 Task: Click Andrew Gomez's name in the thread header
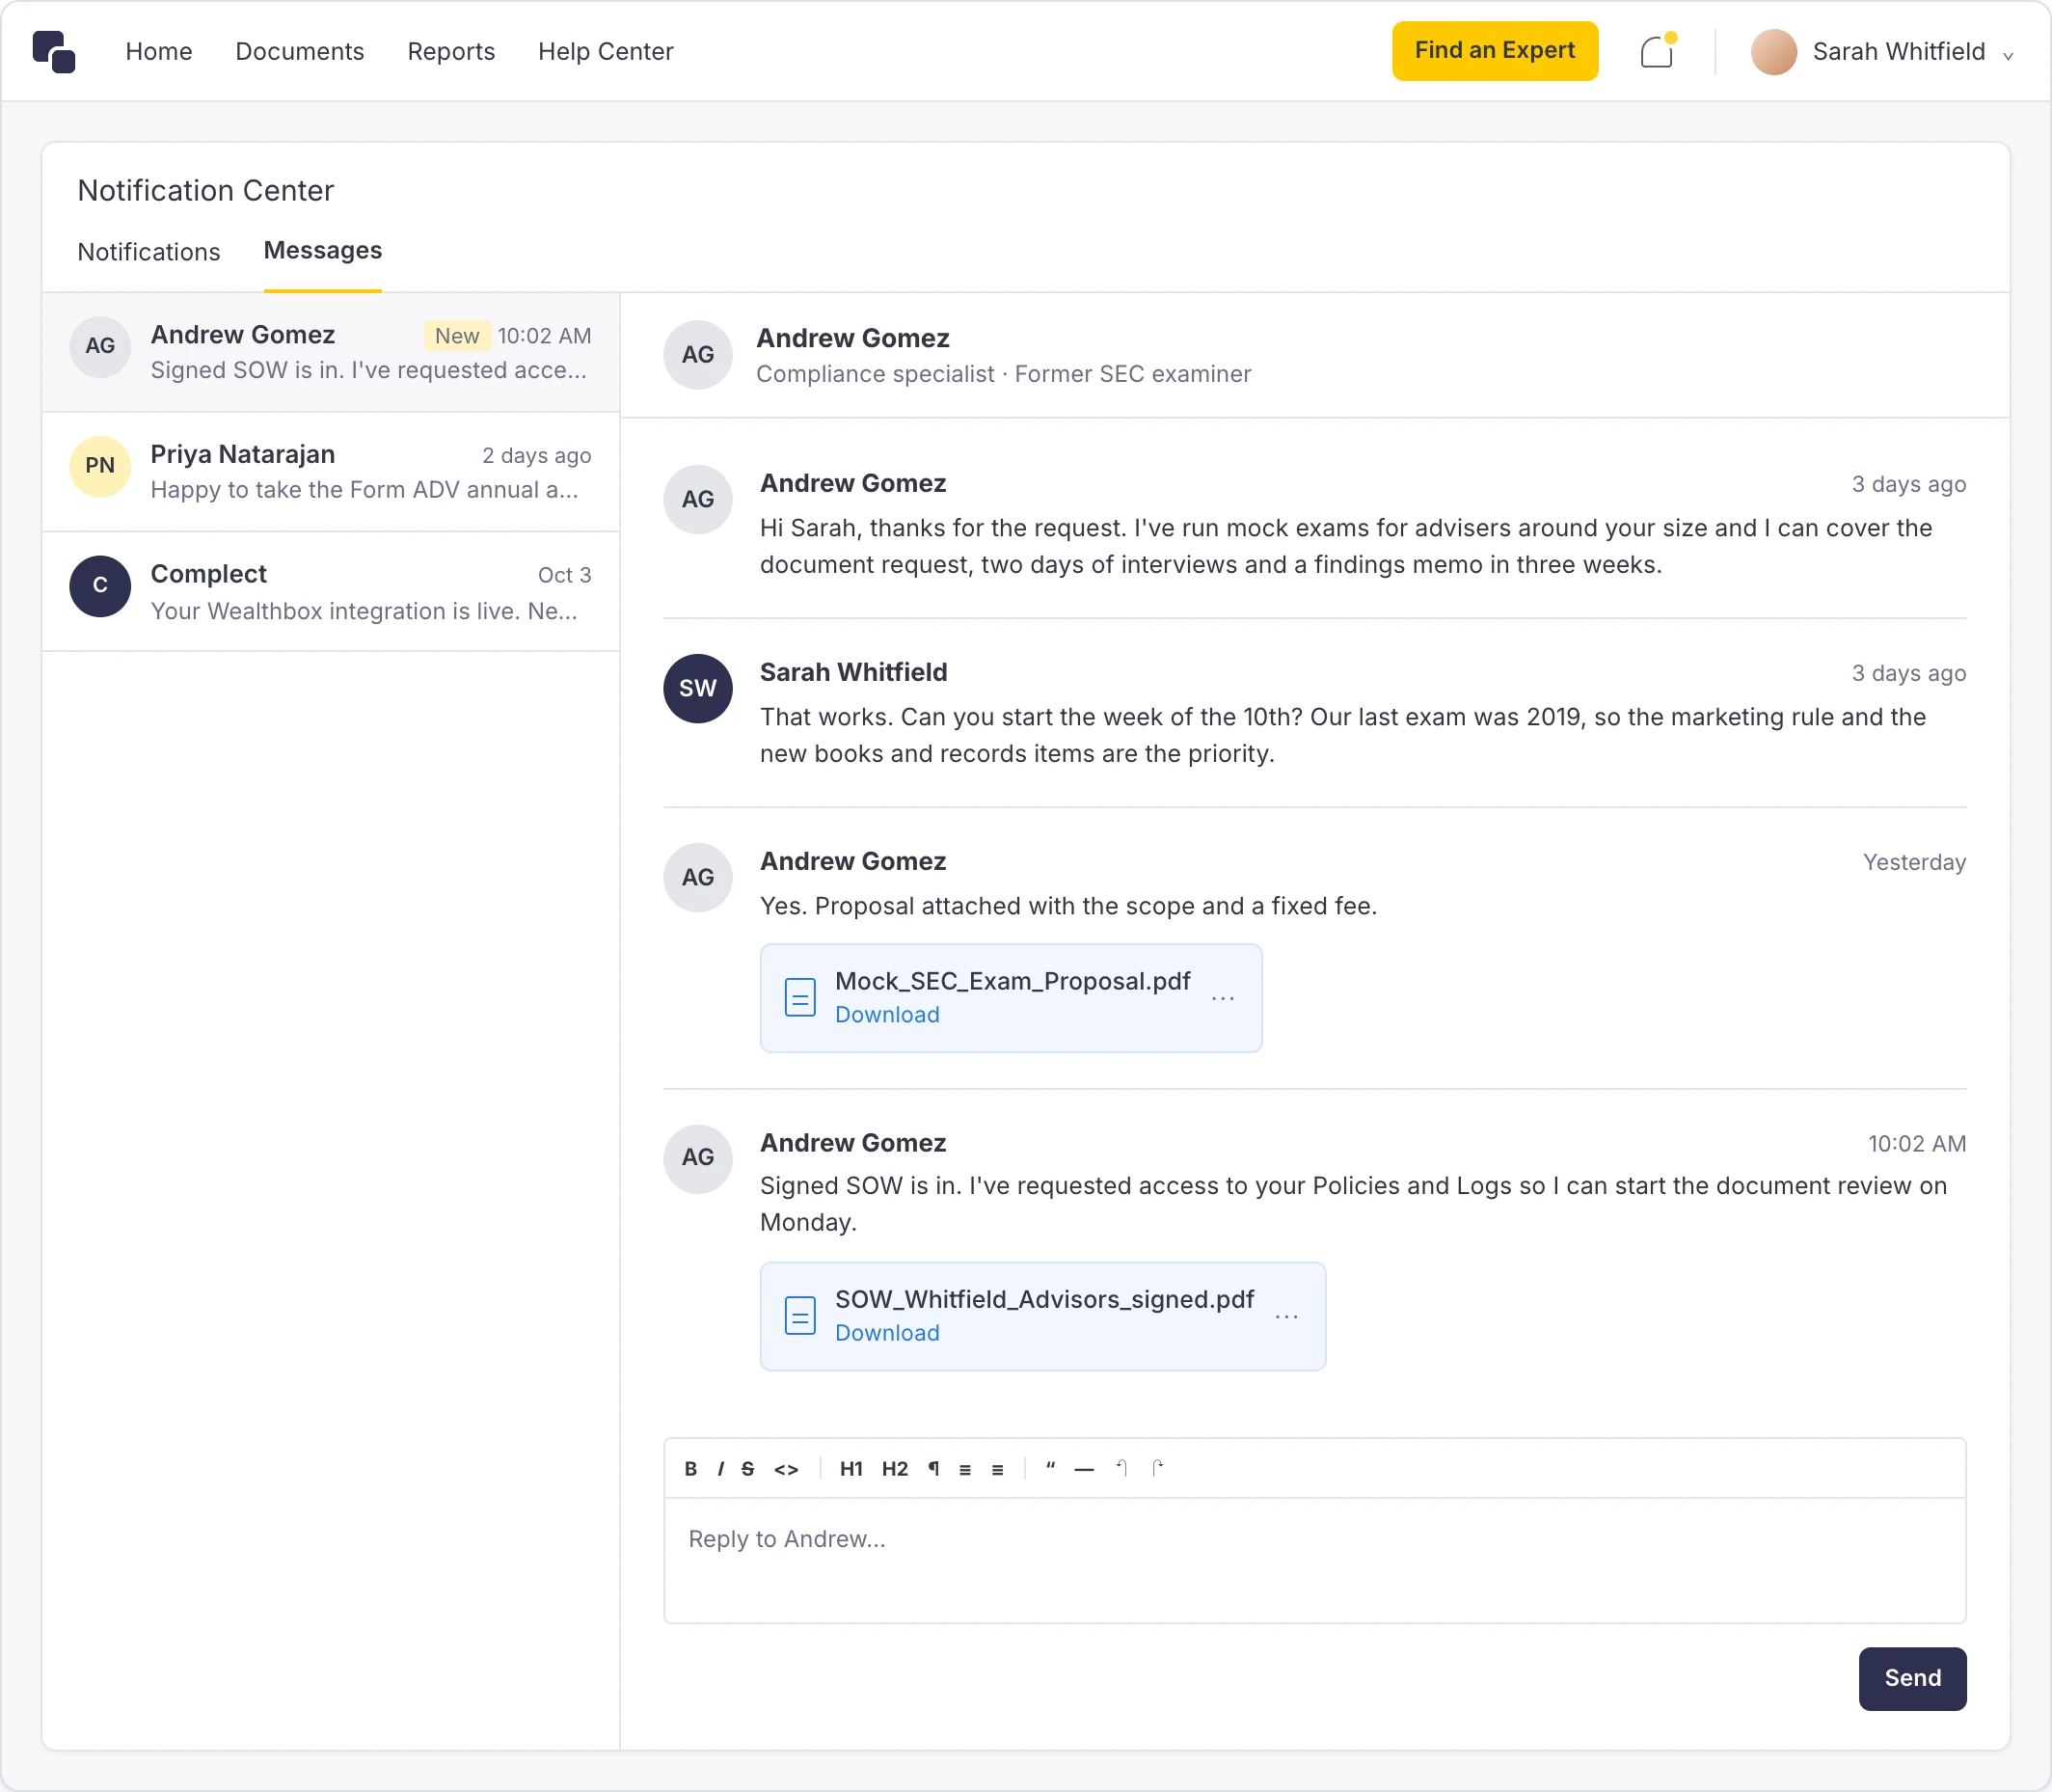(853, 338)
